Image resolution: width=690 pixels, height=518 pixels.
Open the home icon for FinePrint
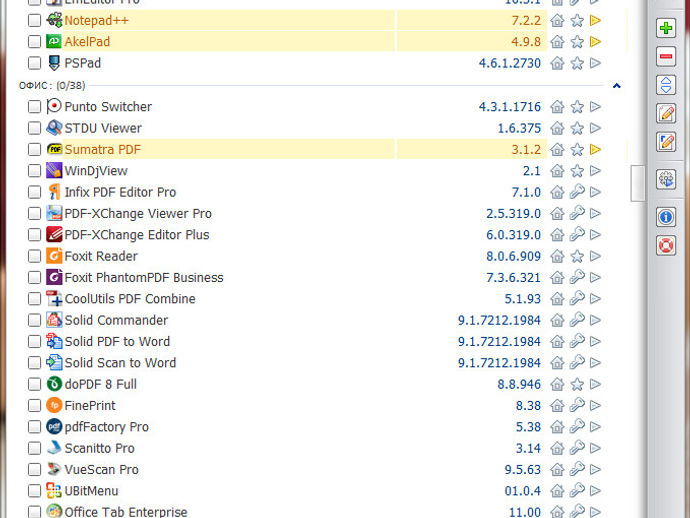(557, 405)
